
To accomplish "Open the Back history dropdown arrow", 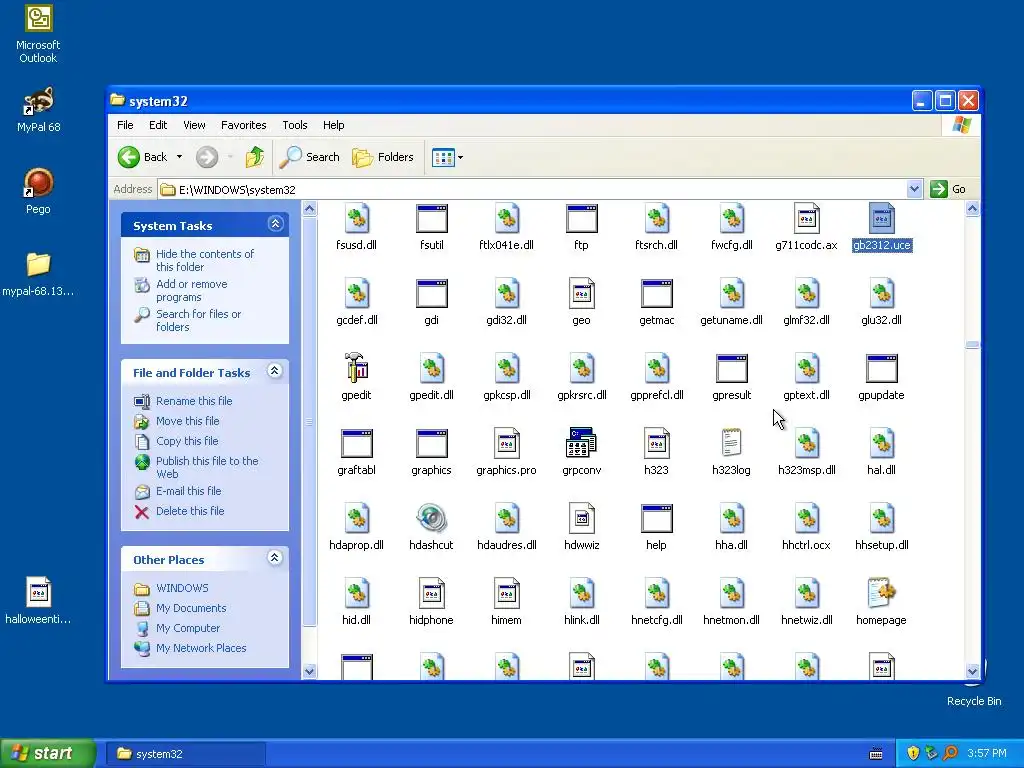I will (179, 157).
